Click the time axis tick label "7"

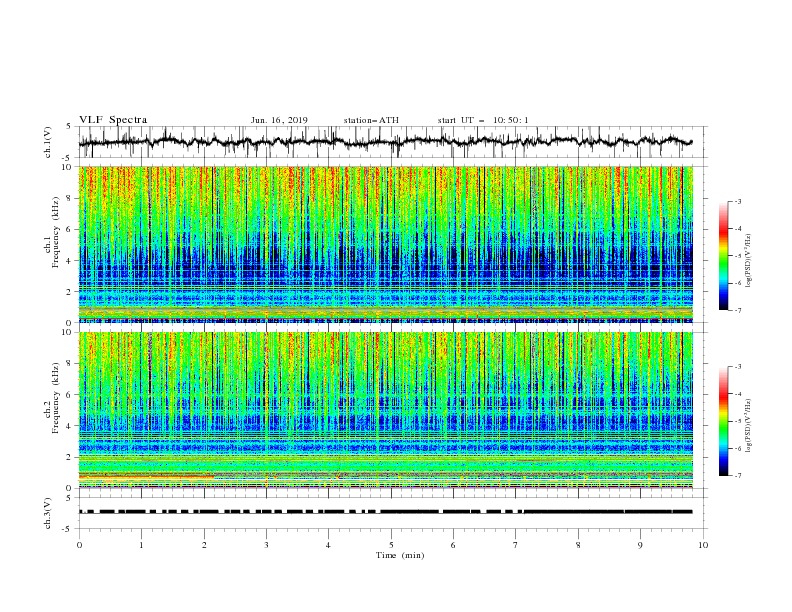[x=516, y=545]
